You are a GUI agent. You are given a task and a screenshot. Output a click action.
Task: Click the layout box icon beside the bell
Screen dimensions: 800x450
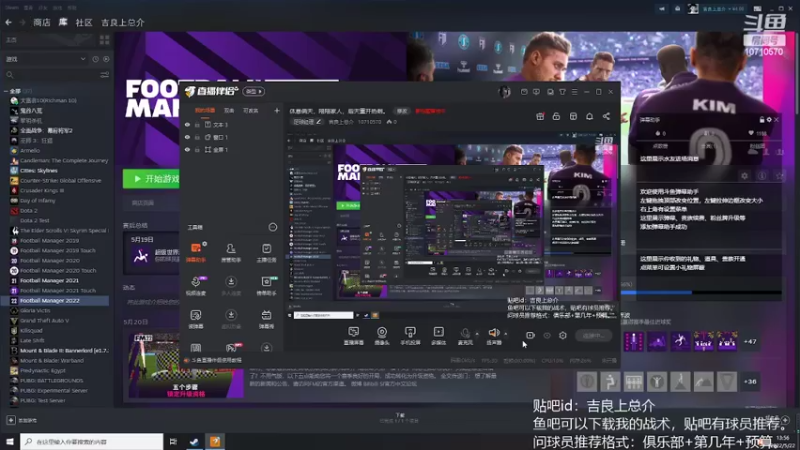point(573,116)
